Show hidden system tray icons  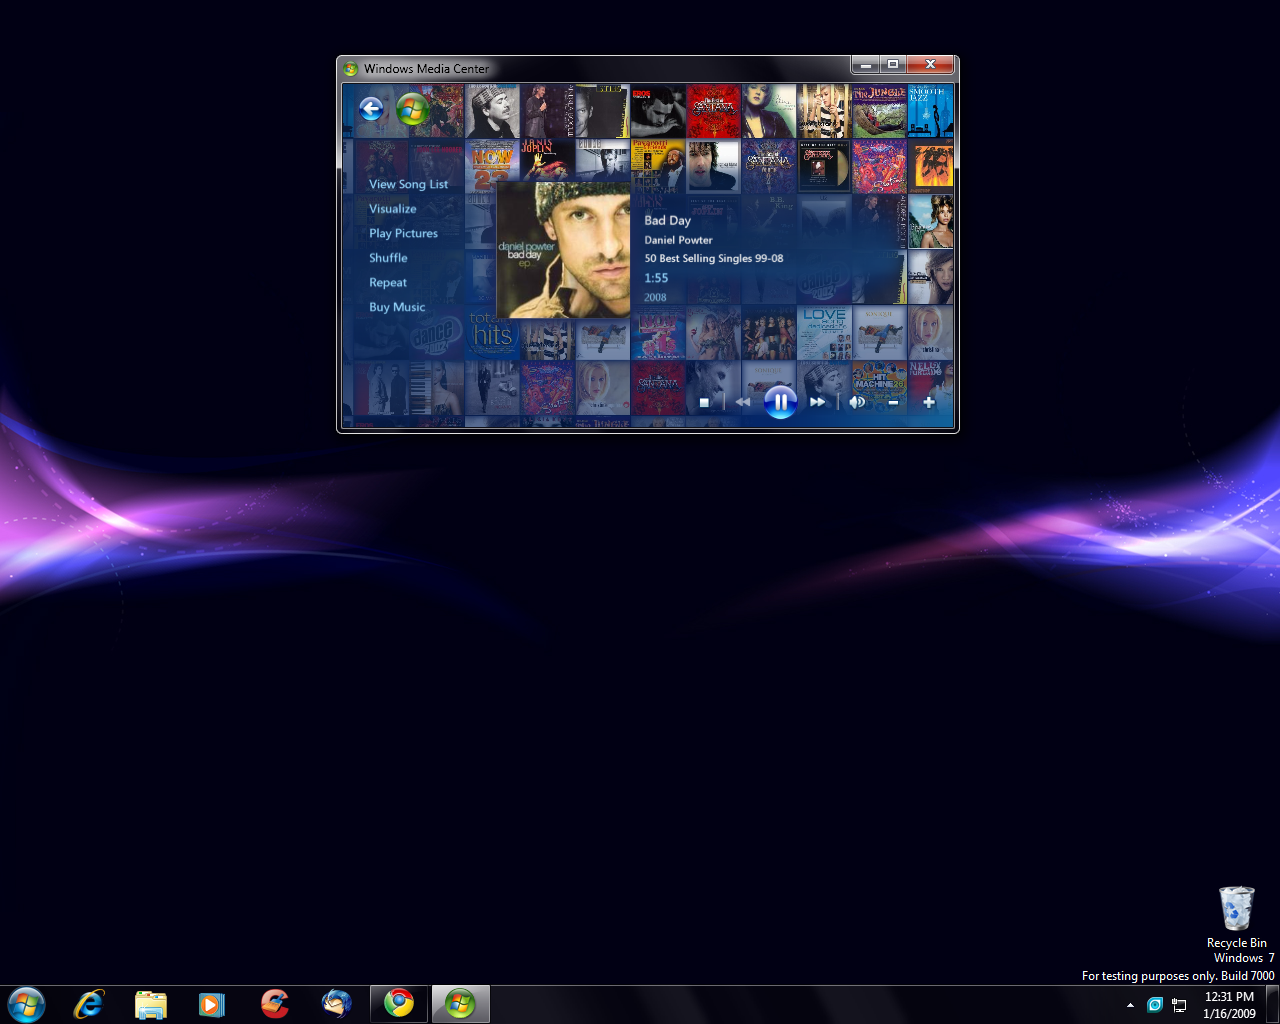[x=1130, y=1005]
